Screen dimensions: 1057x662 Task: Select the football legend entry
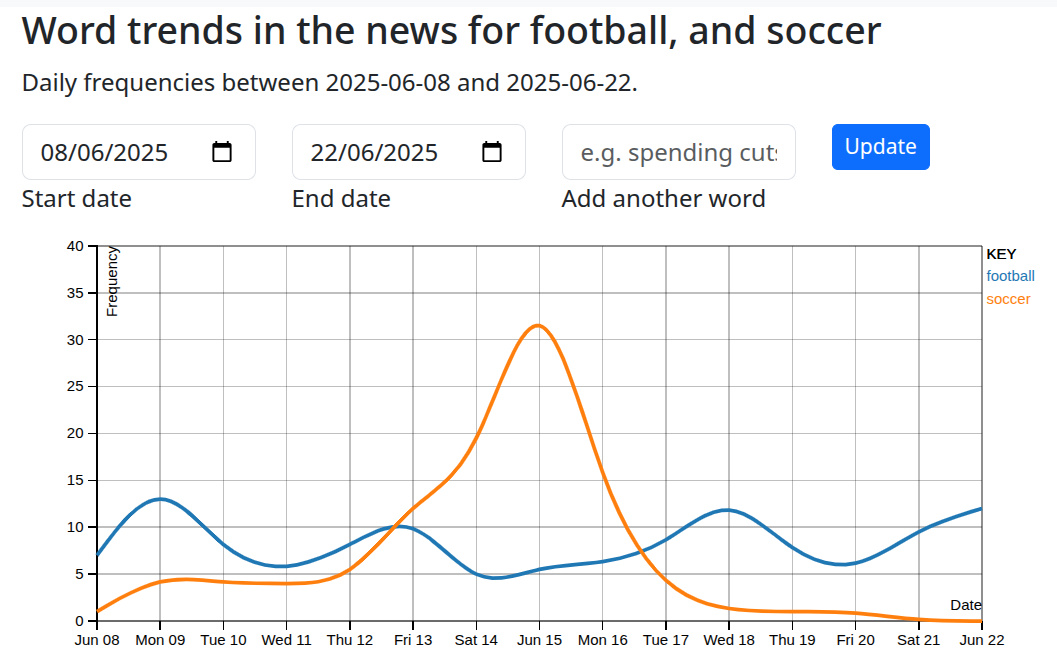(1010, 276)
